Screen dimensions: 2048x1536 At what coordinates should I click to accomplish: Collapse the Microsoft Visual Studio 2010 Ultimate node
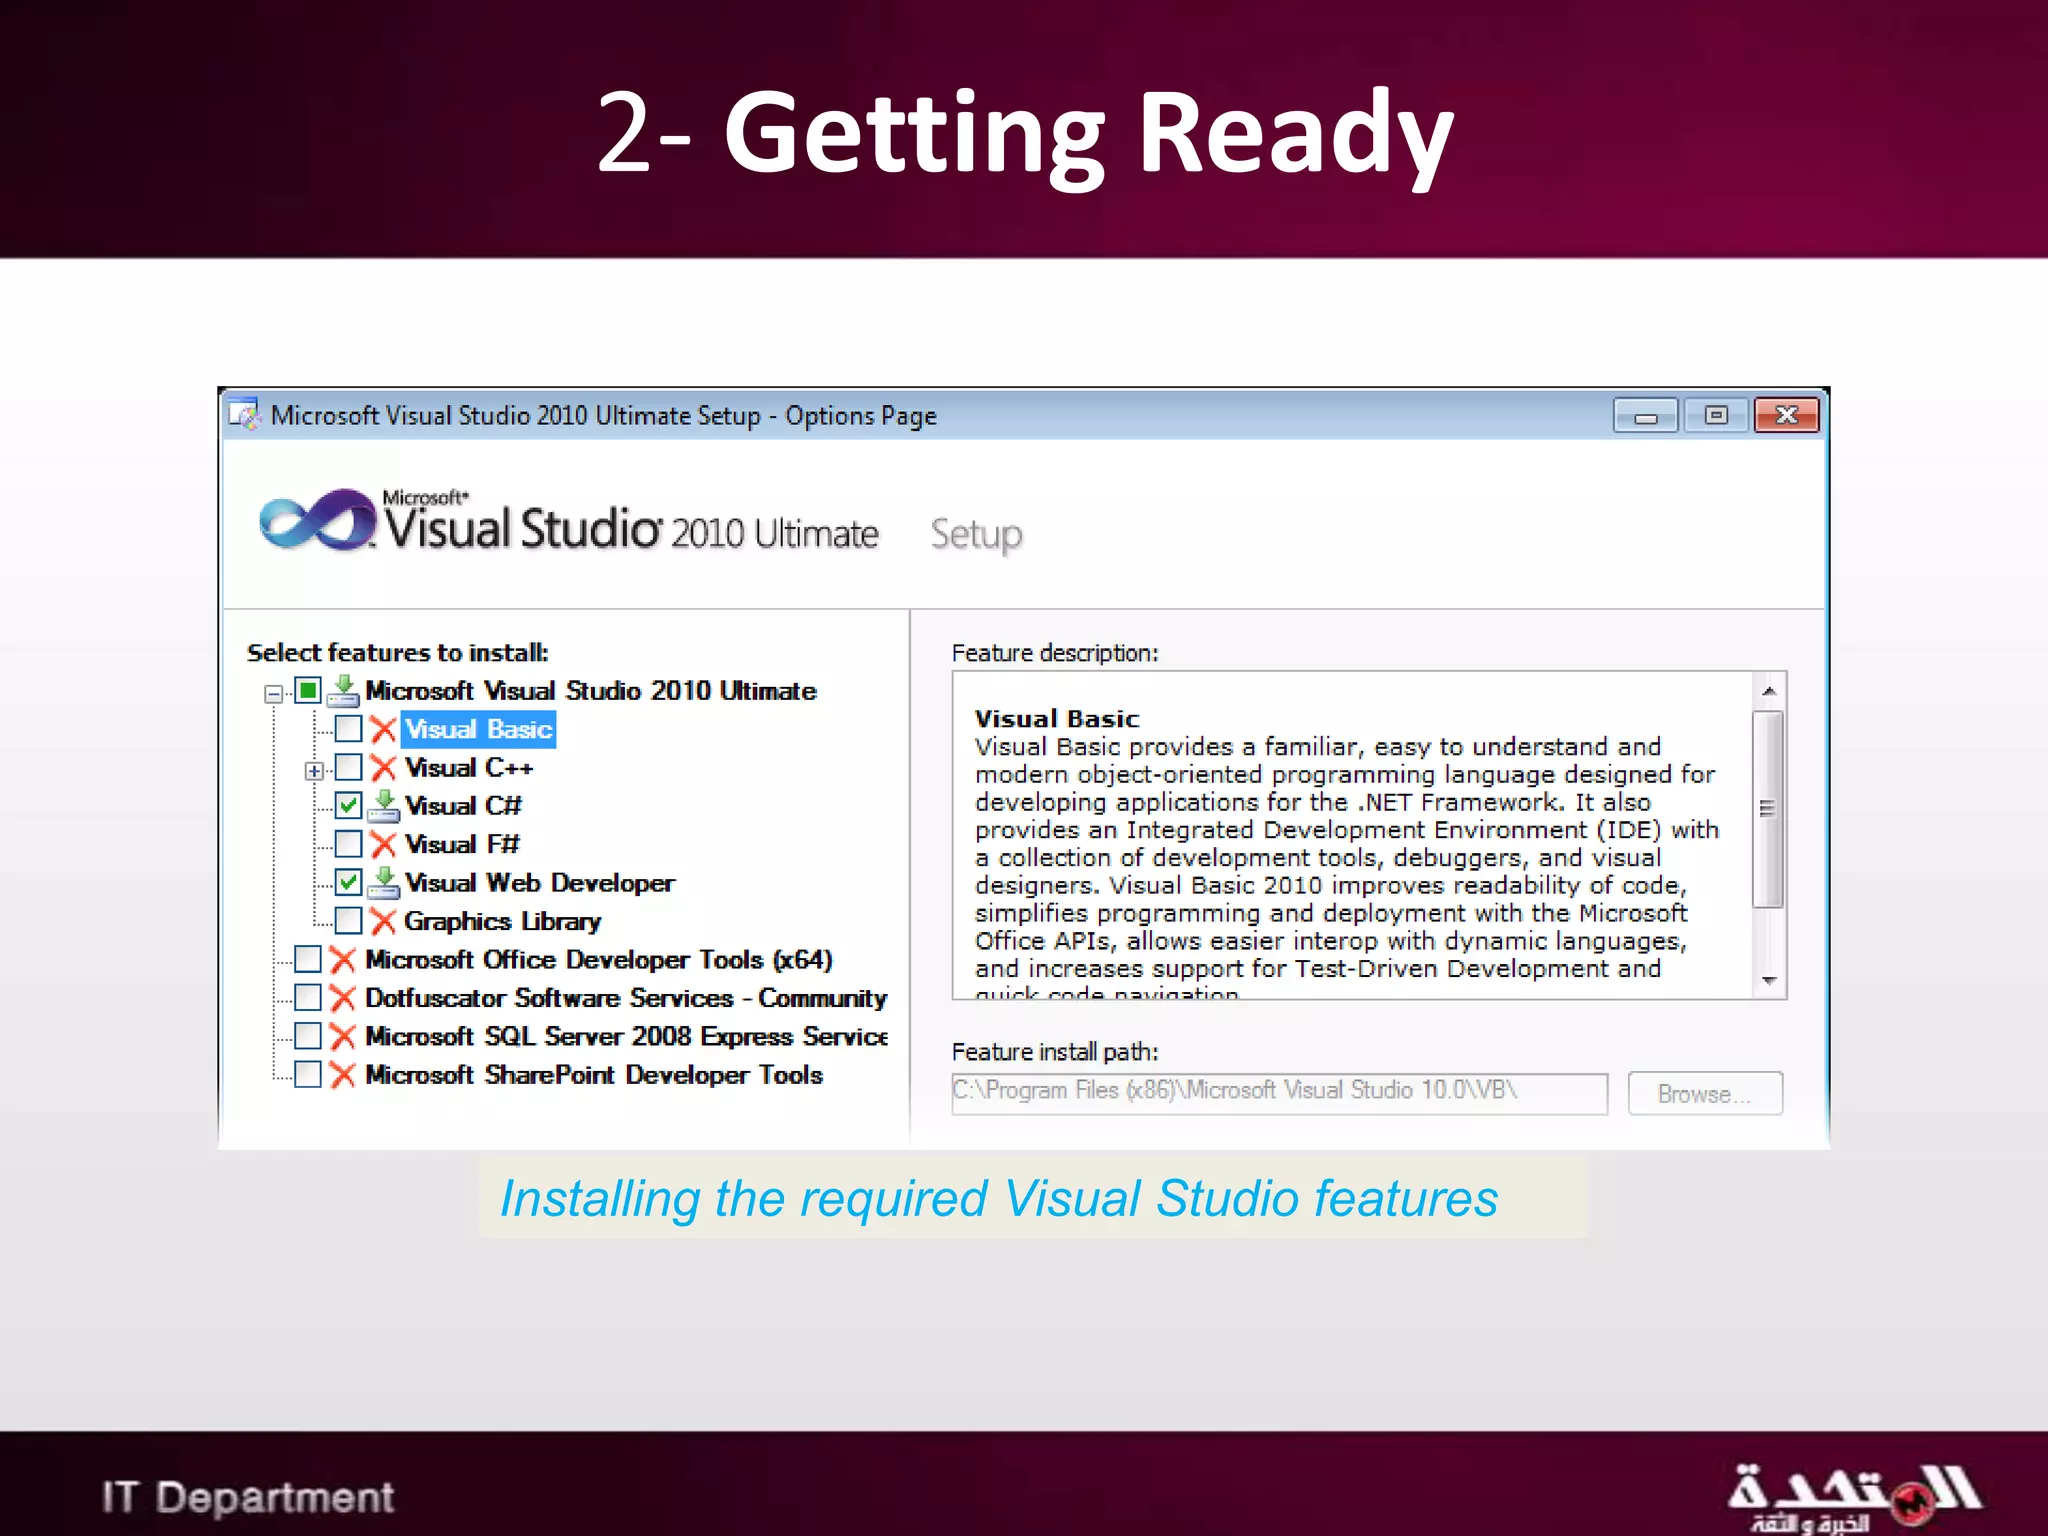click(x=273, y=693)
